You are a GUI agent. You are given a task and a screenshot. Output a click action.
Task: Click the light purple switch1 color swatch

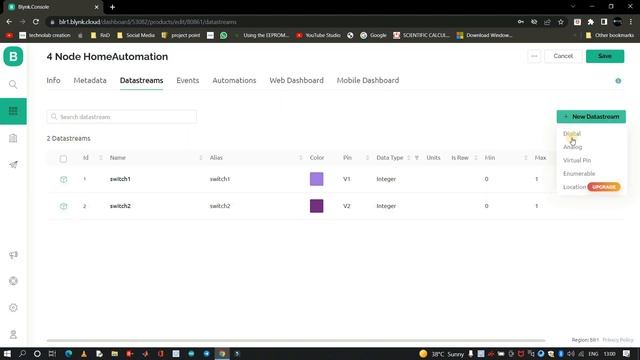pos(316,179)
